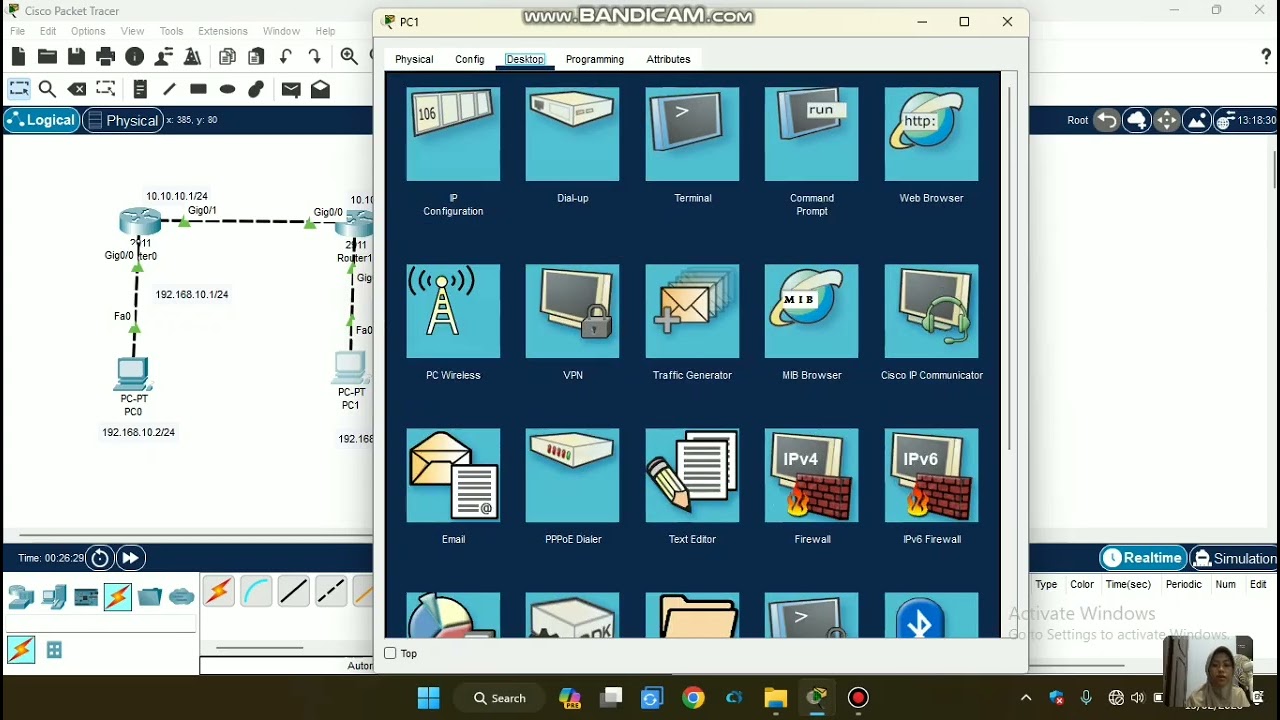Launch the Web Browser app
This screenshot has width=1280, height=720.
(931, 134)
